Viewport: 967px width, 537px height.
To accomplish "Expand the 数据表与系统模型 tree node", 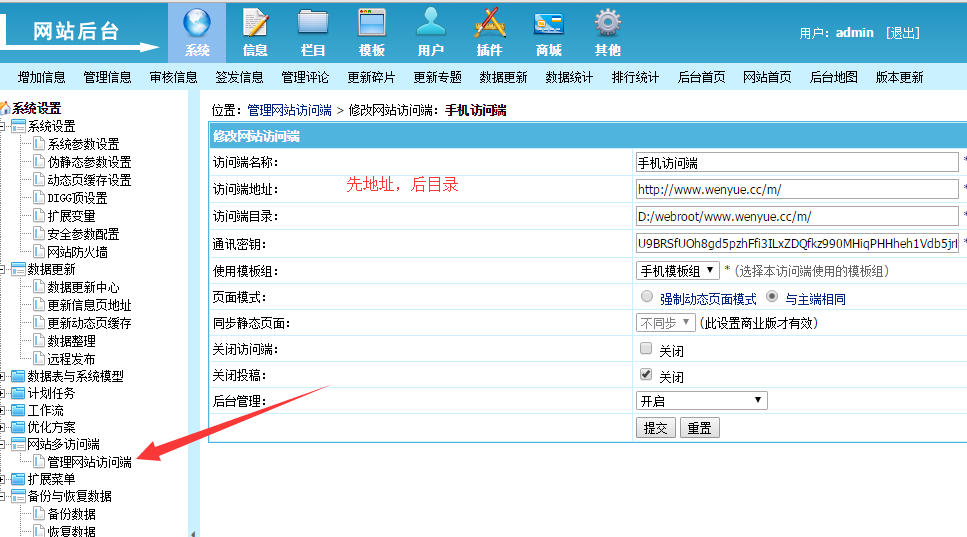I will tap(5, 376).
